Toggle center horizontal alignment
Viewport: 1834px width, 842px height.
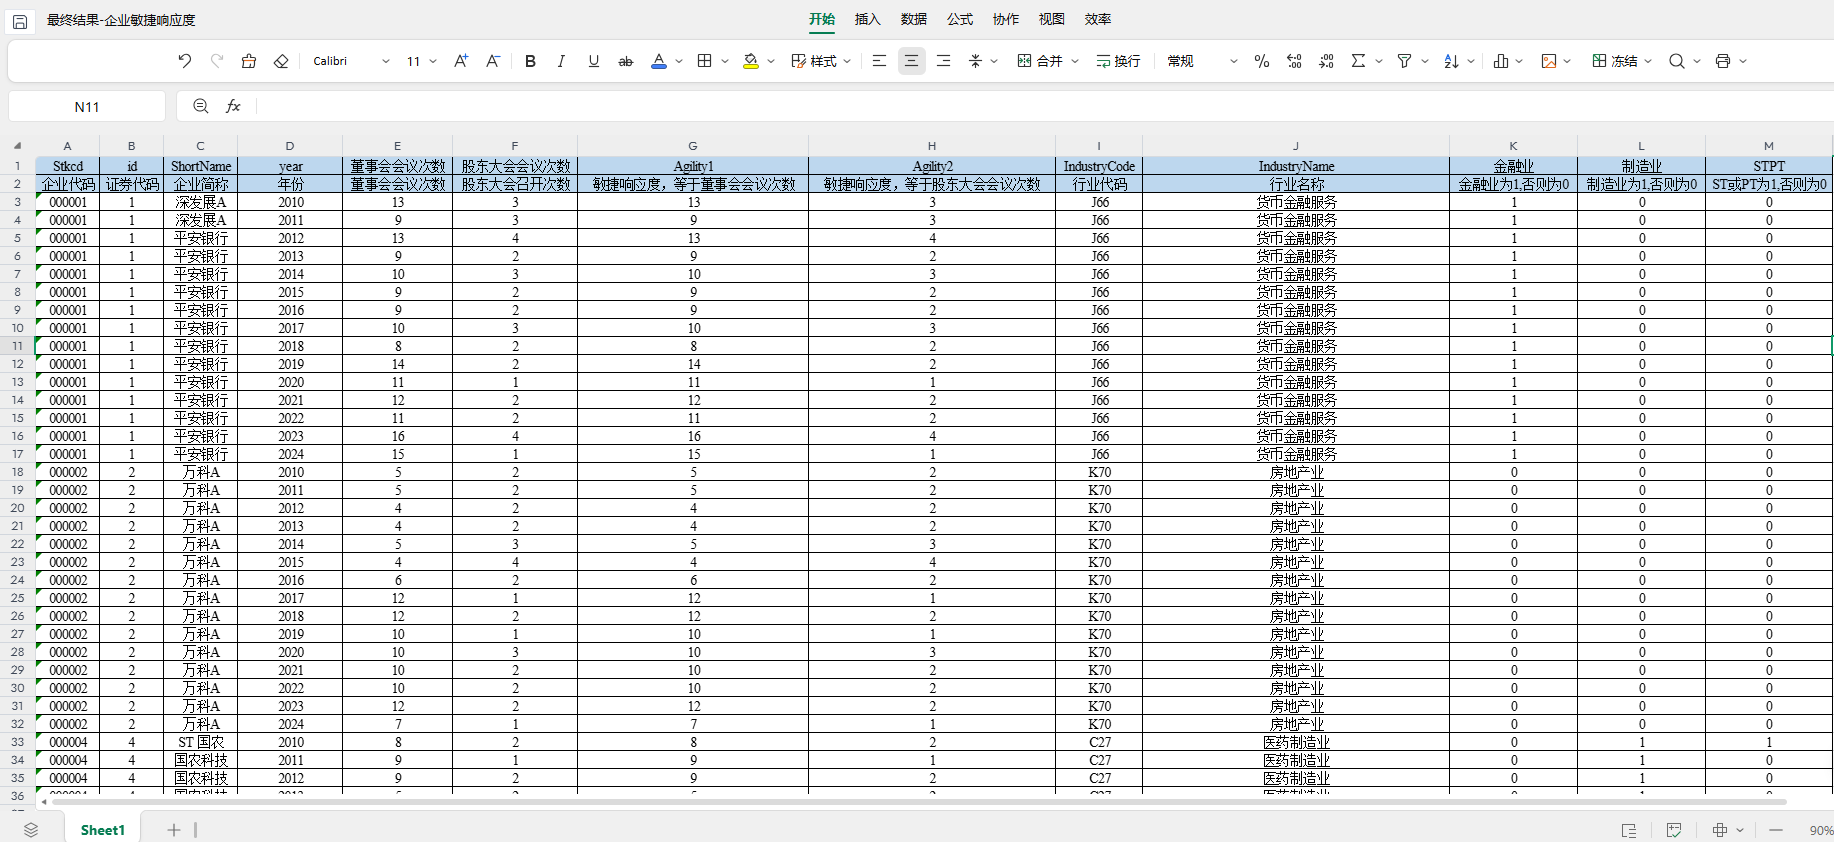[911, 61]
